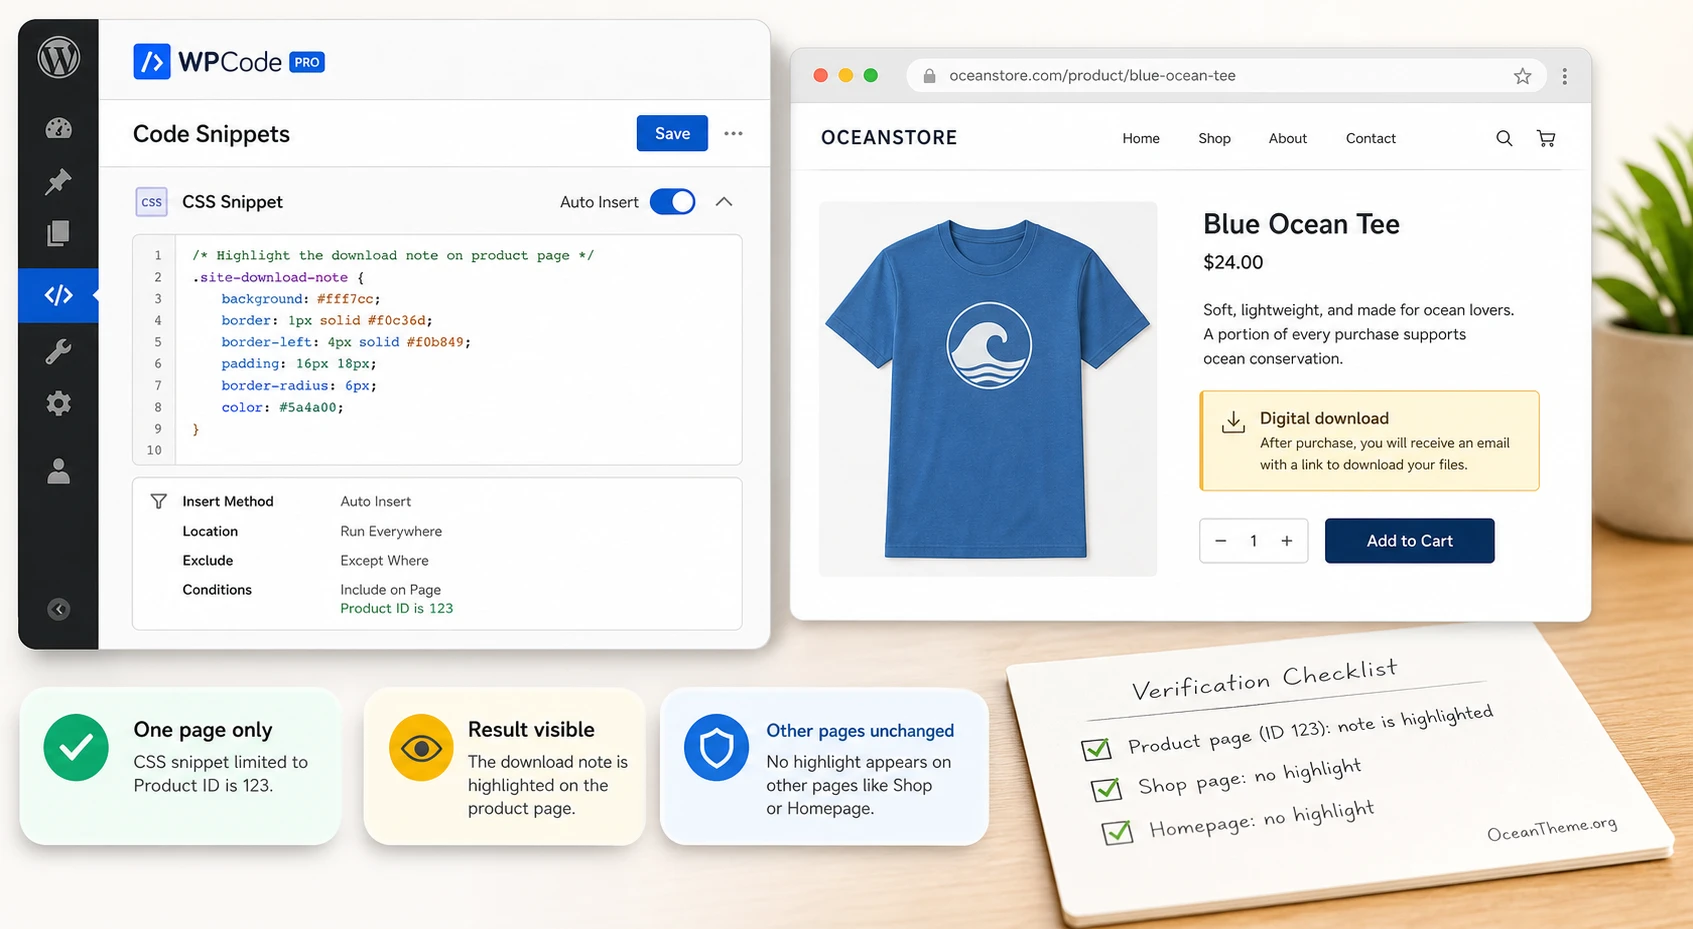Open the shopping cart icon
Viewport: 1693px width, 929px height.
1546,138
